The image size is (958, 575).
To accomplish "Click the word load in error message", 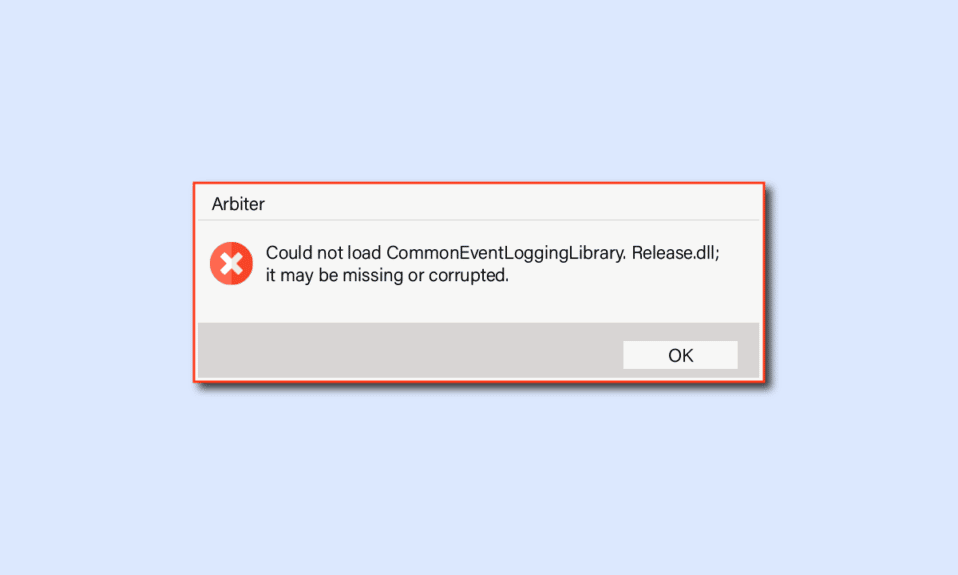I will coord(364,253).
